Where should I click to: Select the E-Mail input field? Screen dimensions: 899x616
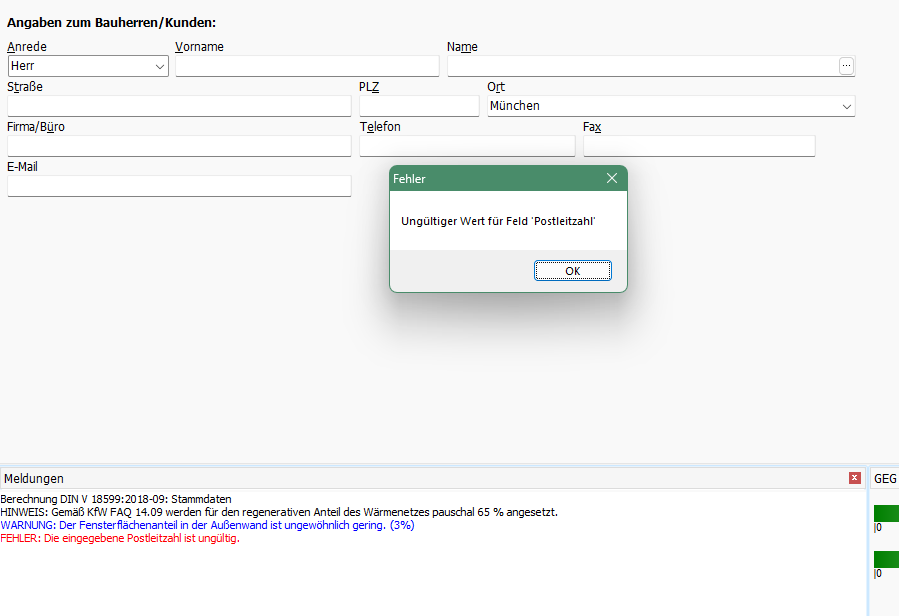click(179, 186)
